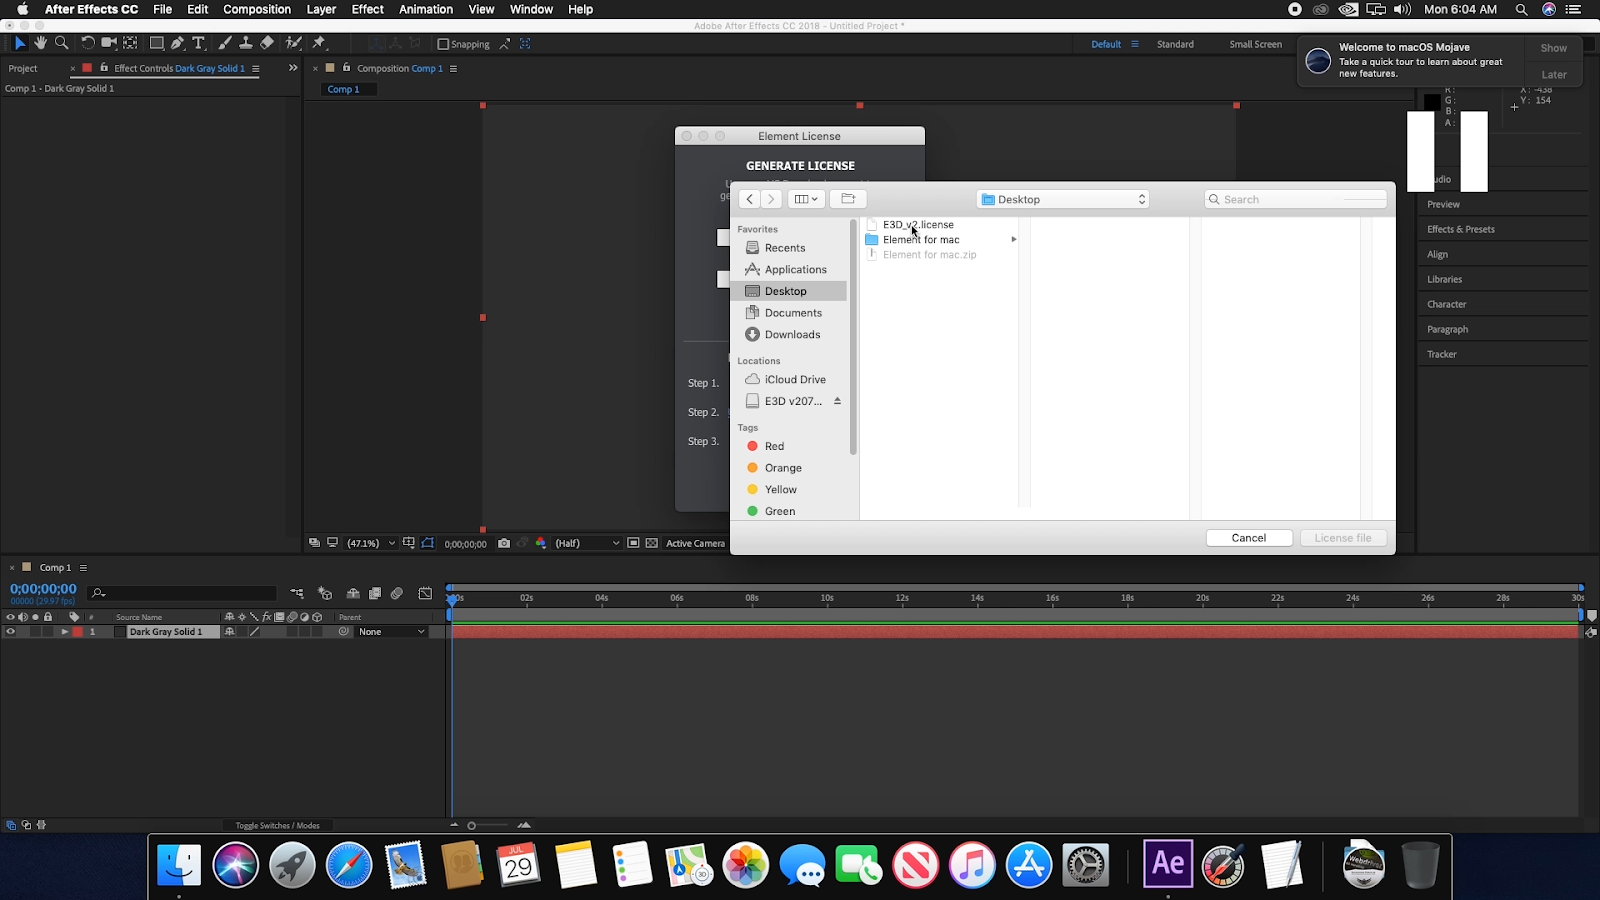Hide Dark Gray Solid 1 layer eye
Viewport: 1600px width, 900px height.
pyautogui.click(x=10, y=632)
